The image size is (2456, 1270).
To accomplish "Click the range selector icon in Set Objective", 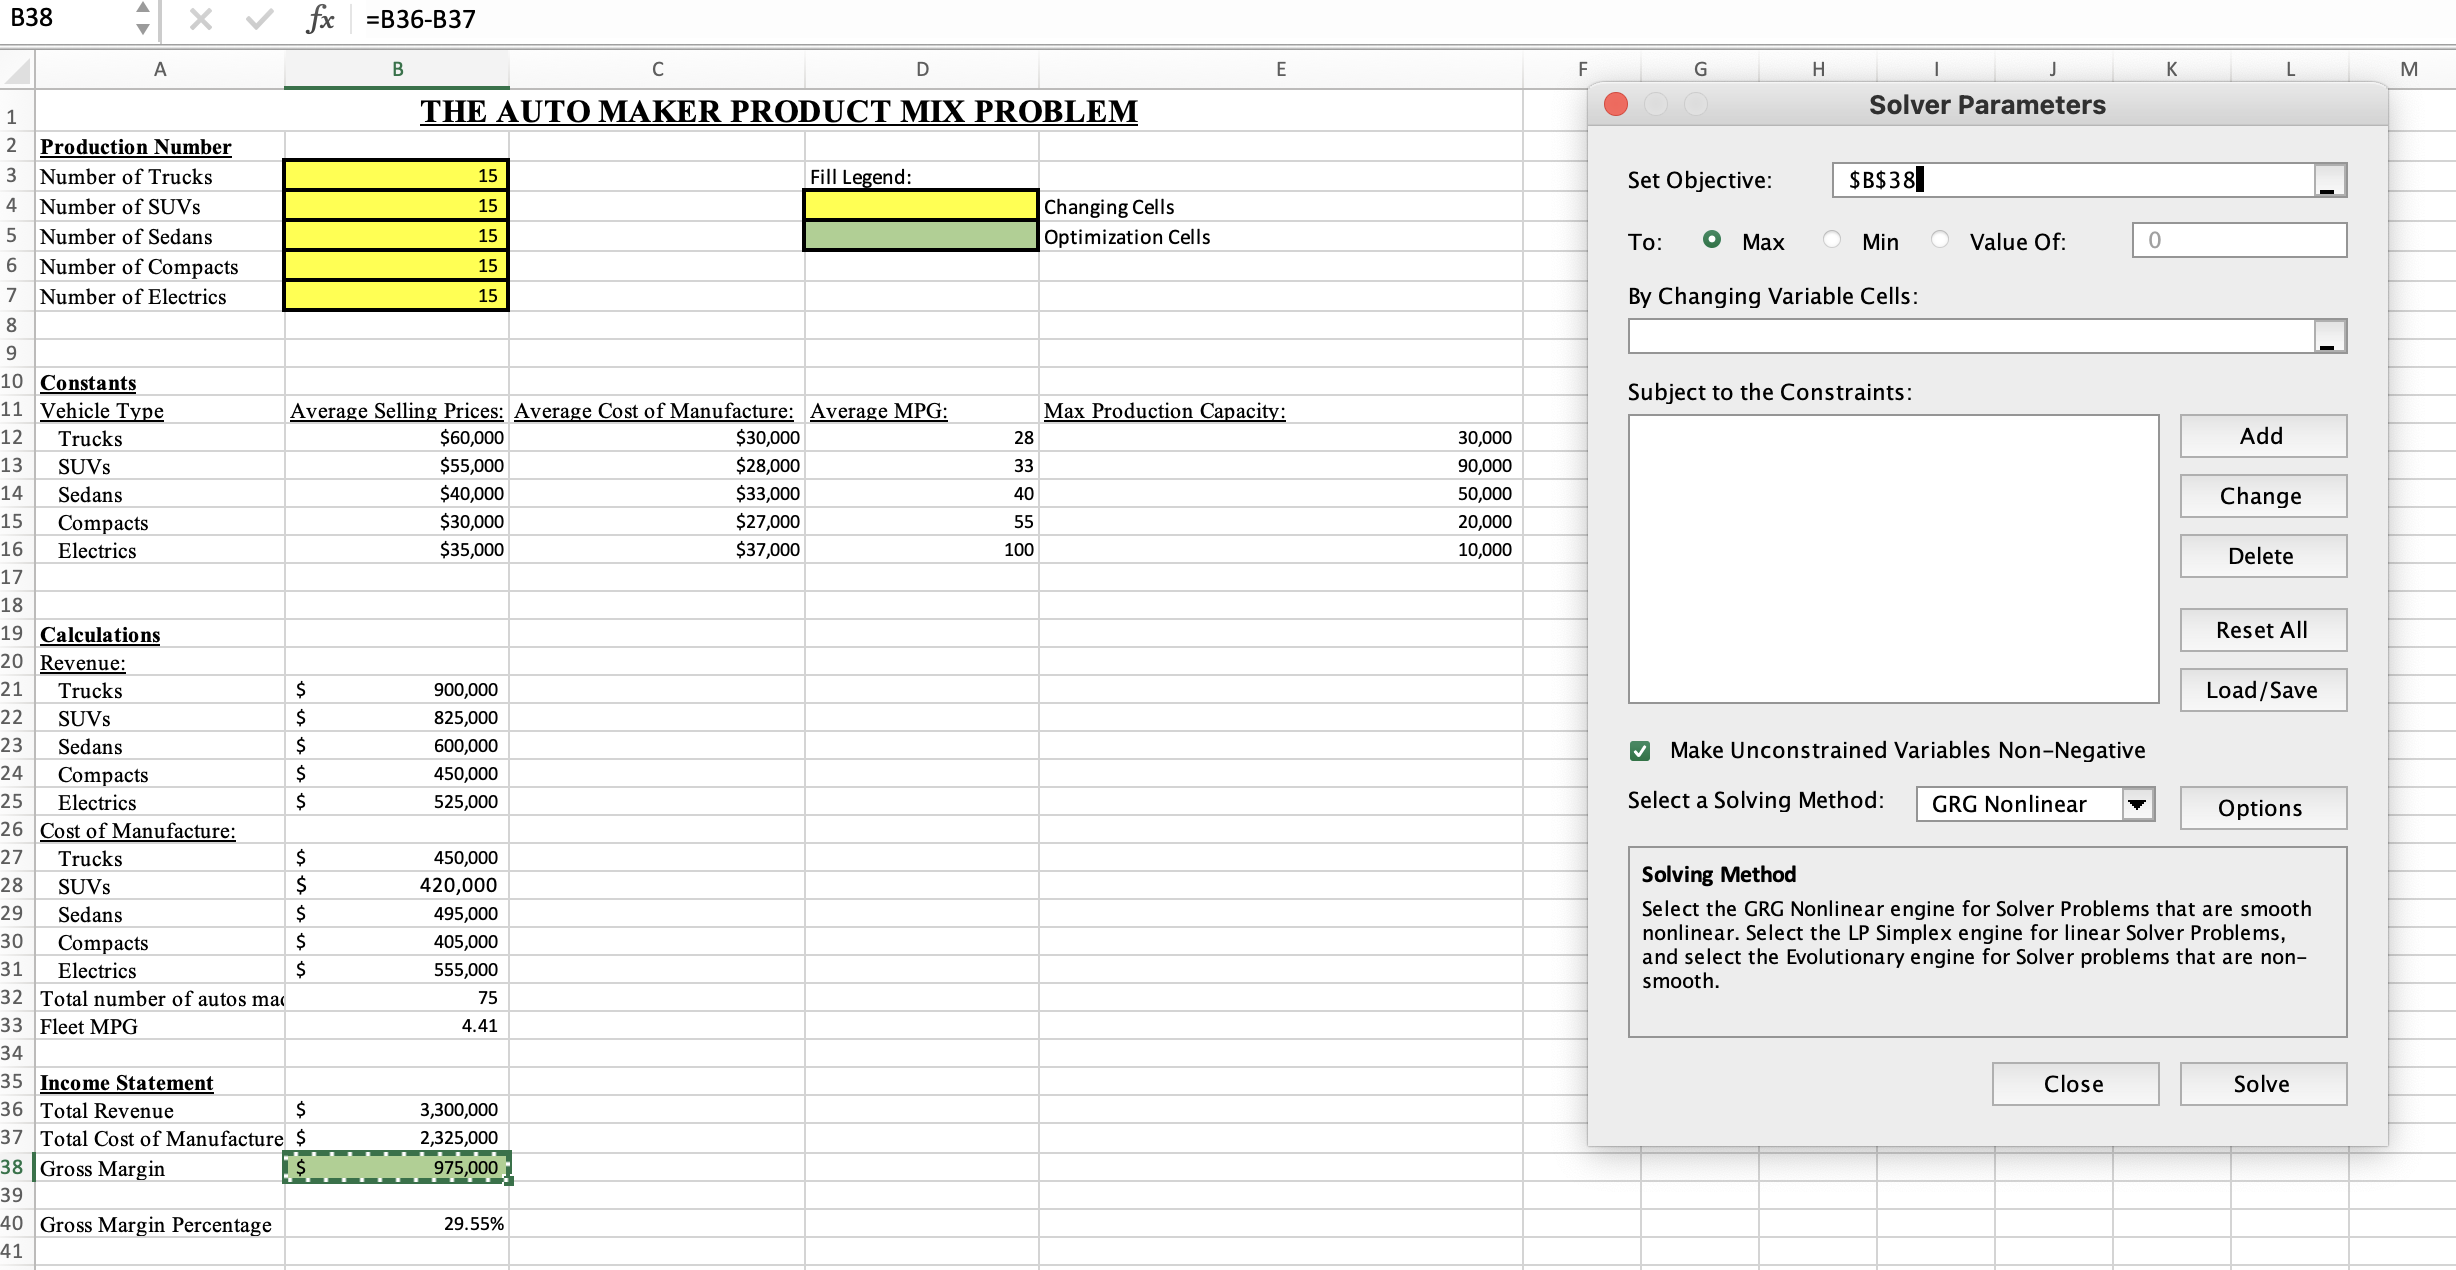I will [2329, 181].
